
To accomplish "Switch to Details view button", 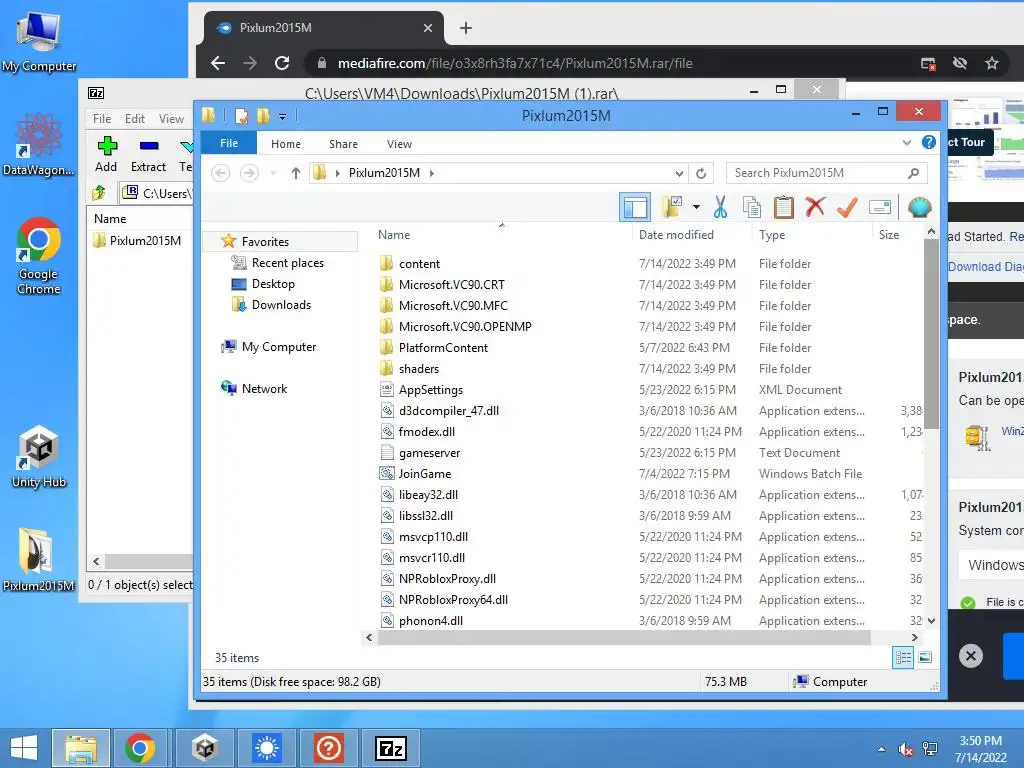I will point(903,658).
